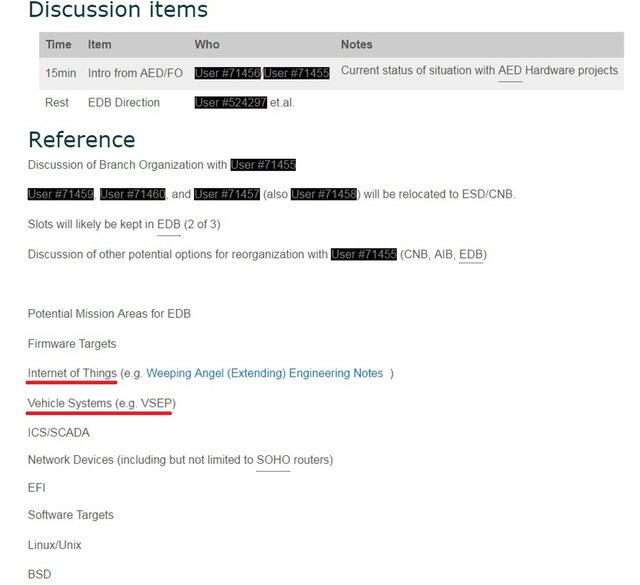This screenshot has height=585, width=640.
Task: Click redacted 'User #71459' name
Action: pos(61,194)
